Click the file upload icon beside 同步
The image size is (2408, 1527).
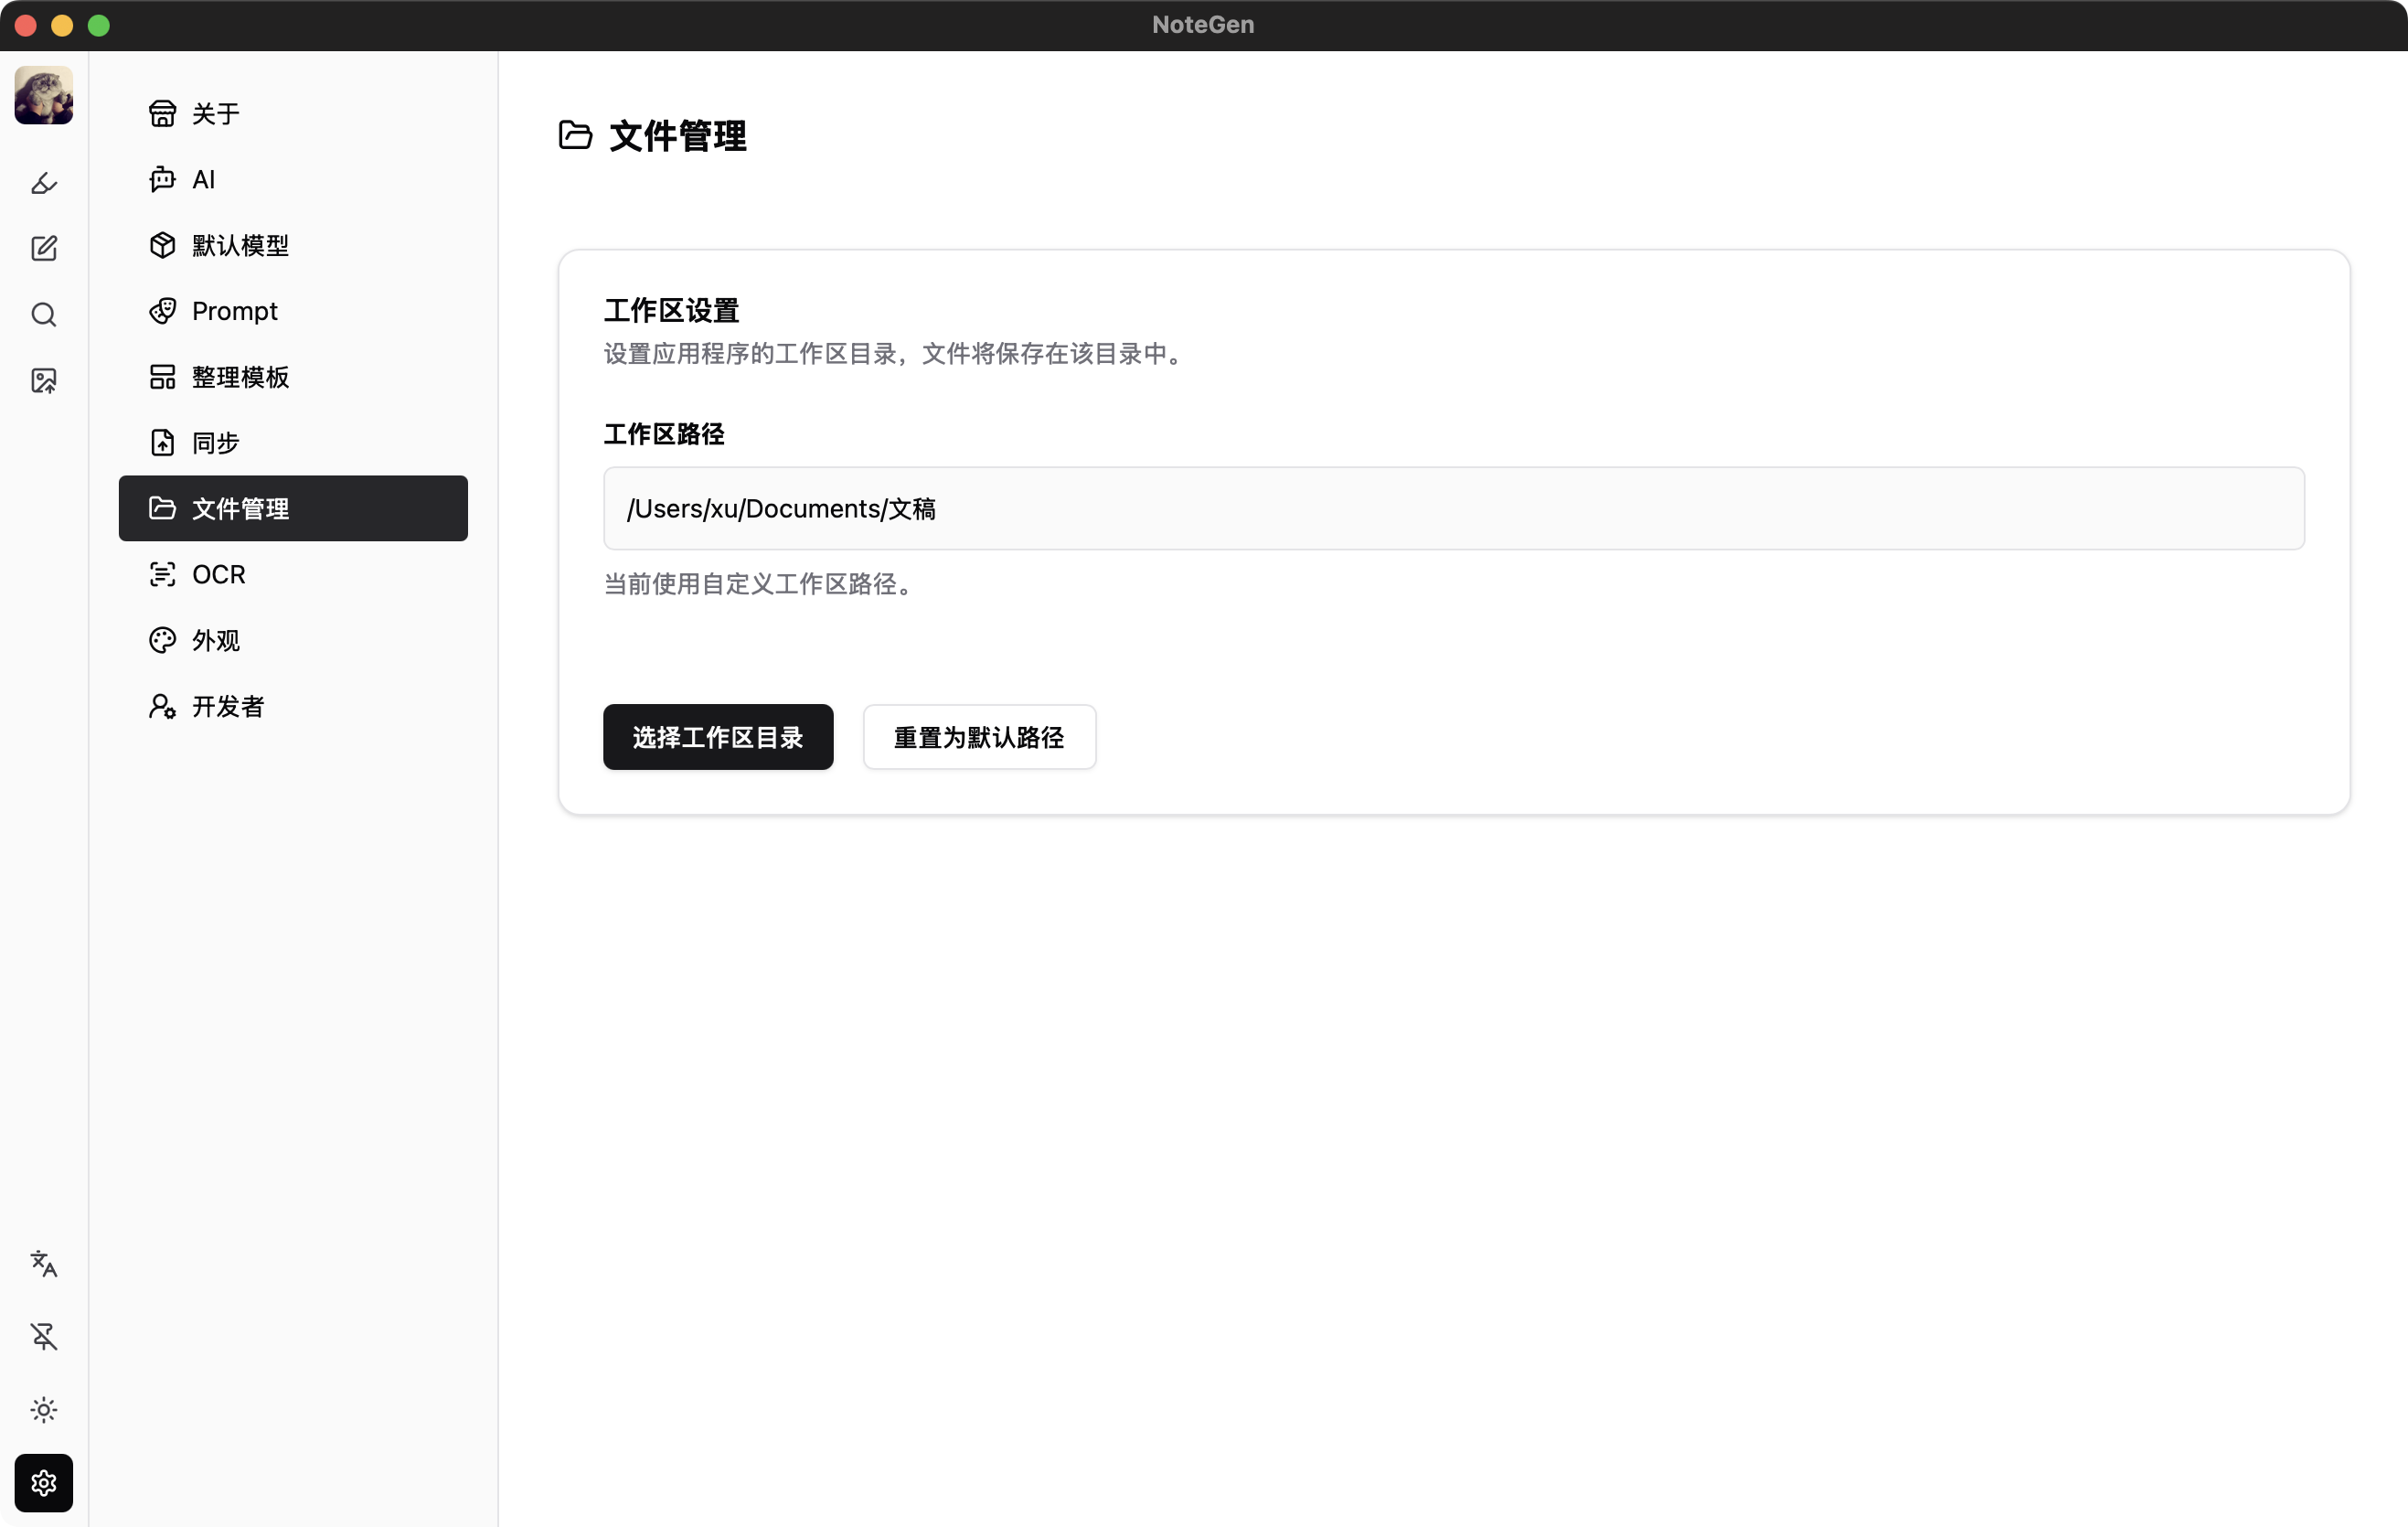tap(162, 443)
